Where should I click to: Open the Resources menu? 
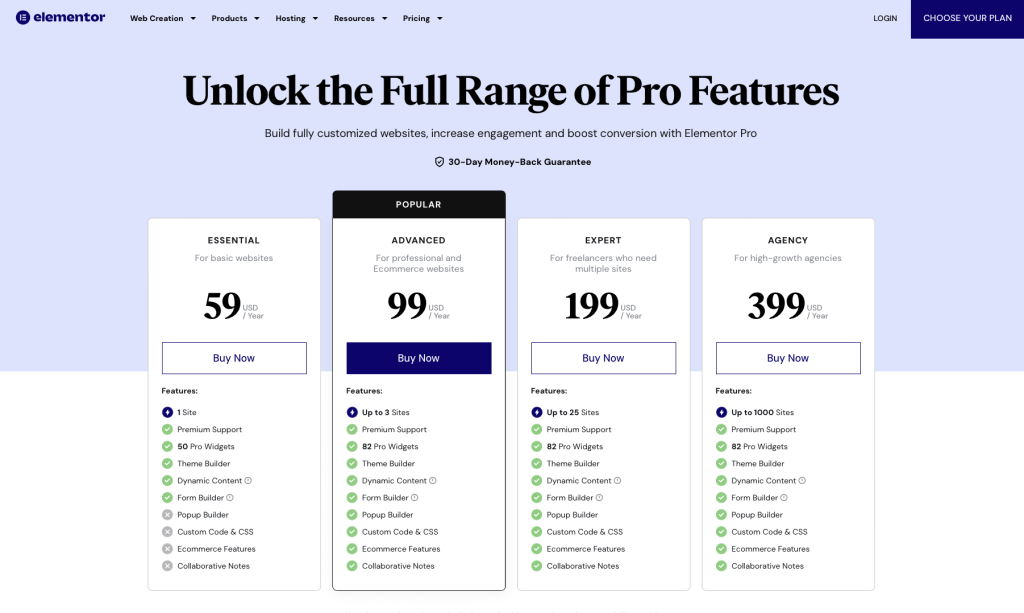tap(359, 18)
